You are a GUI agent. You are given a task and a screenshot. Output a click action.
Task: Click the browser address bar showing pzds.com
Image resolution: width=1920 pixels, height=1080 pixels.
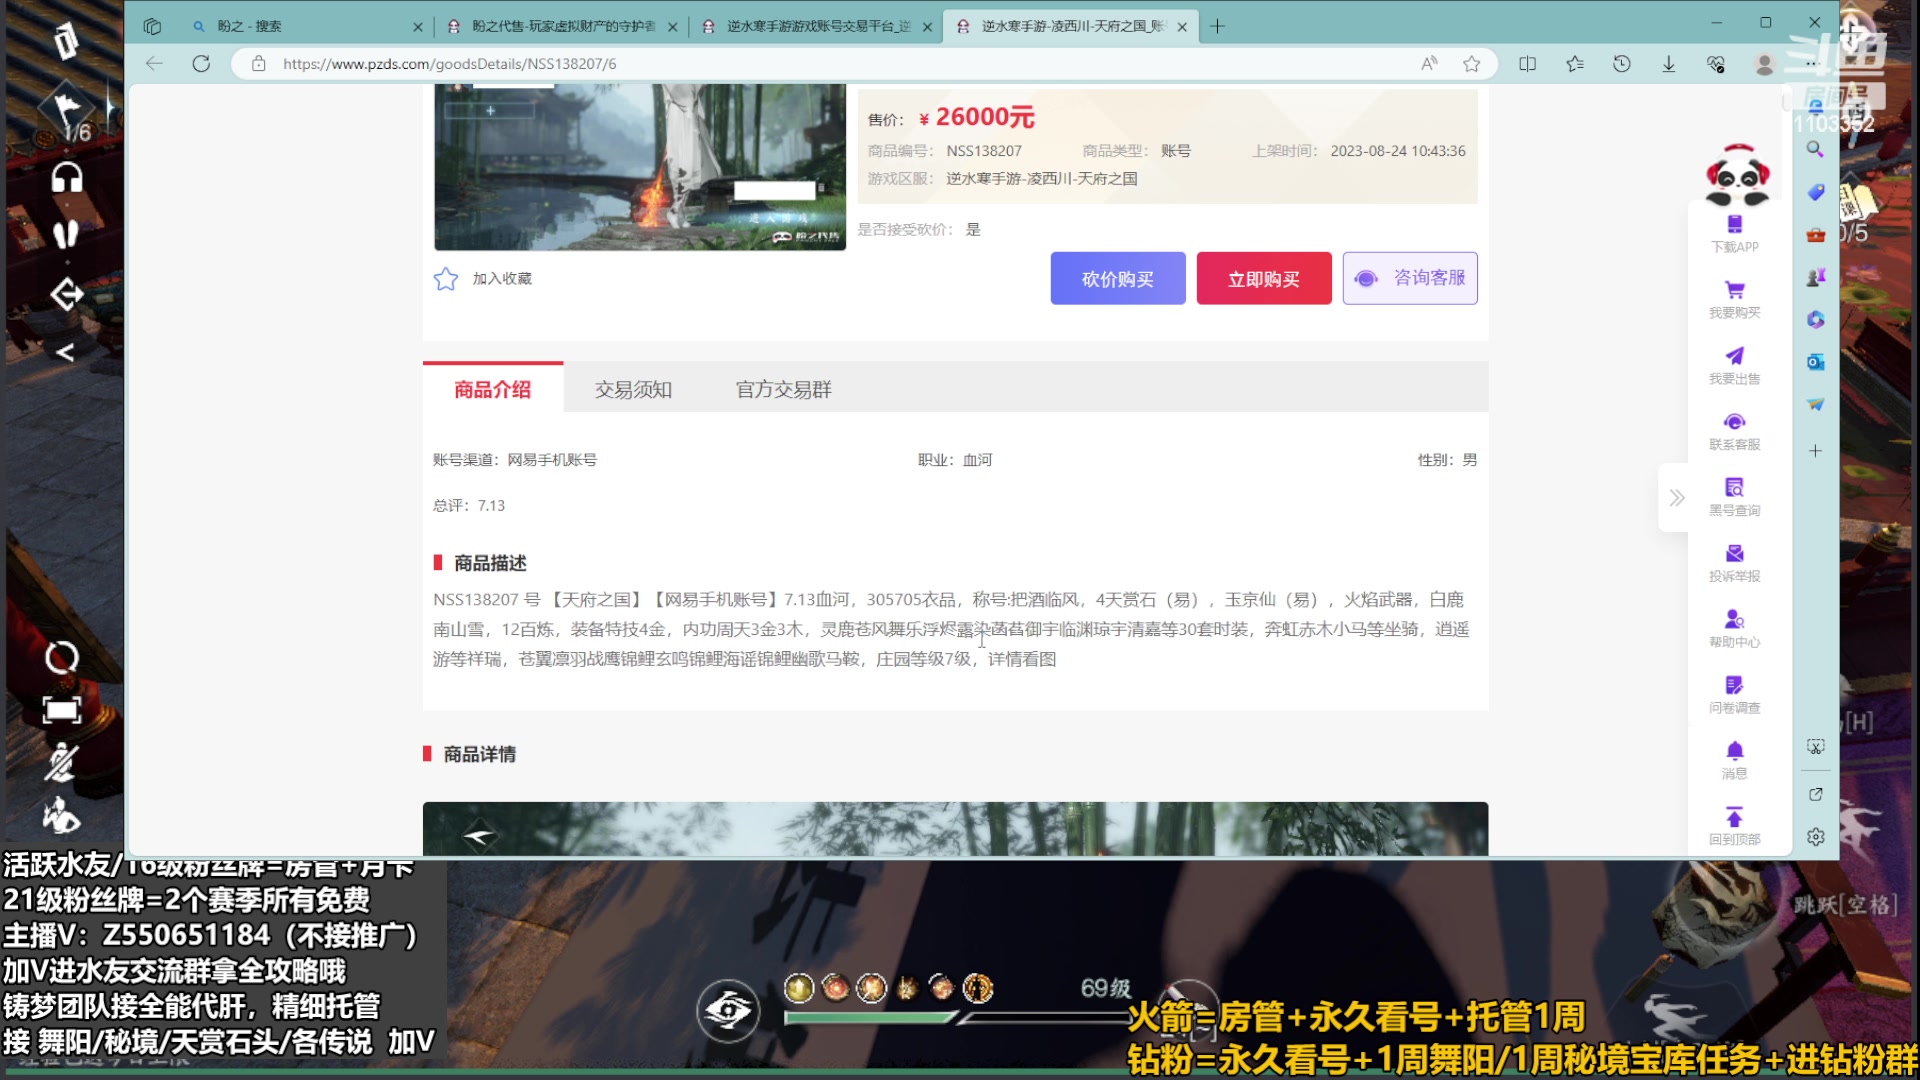[450, 63]
